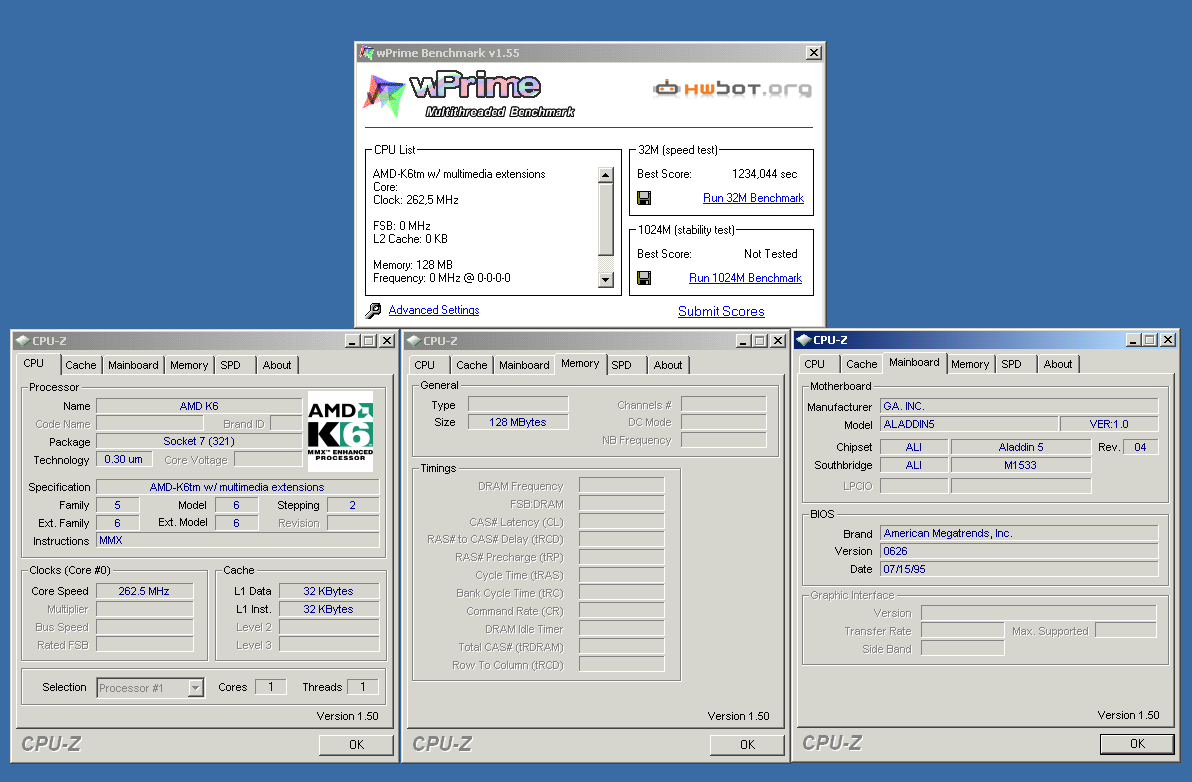Click the save icon in 1024M stability test
This screenshot has height=782, width=1192.
click(644, 278)
